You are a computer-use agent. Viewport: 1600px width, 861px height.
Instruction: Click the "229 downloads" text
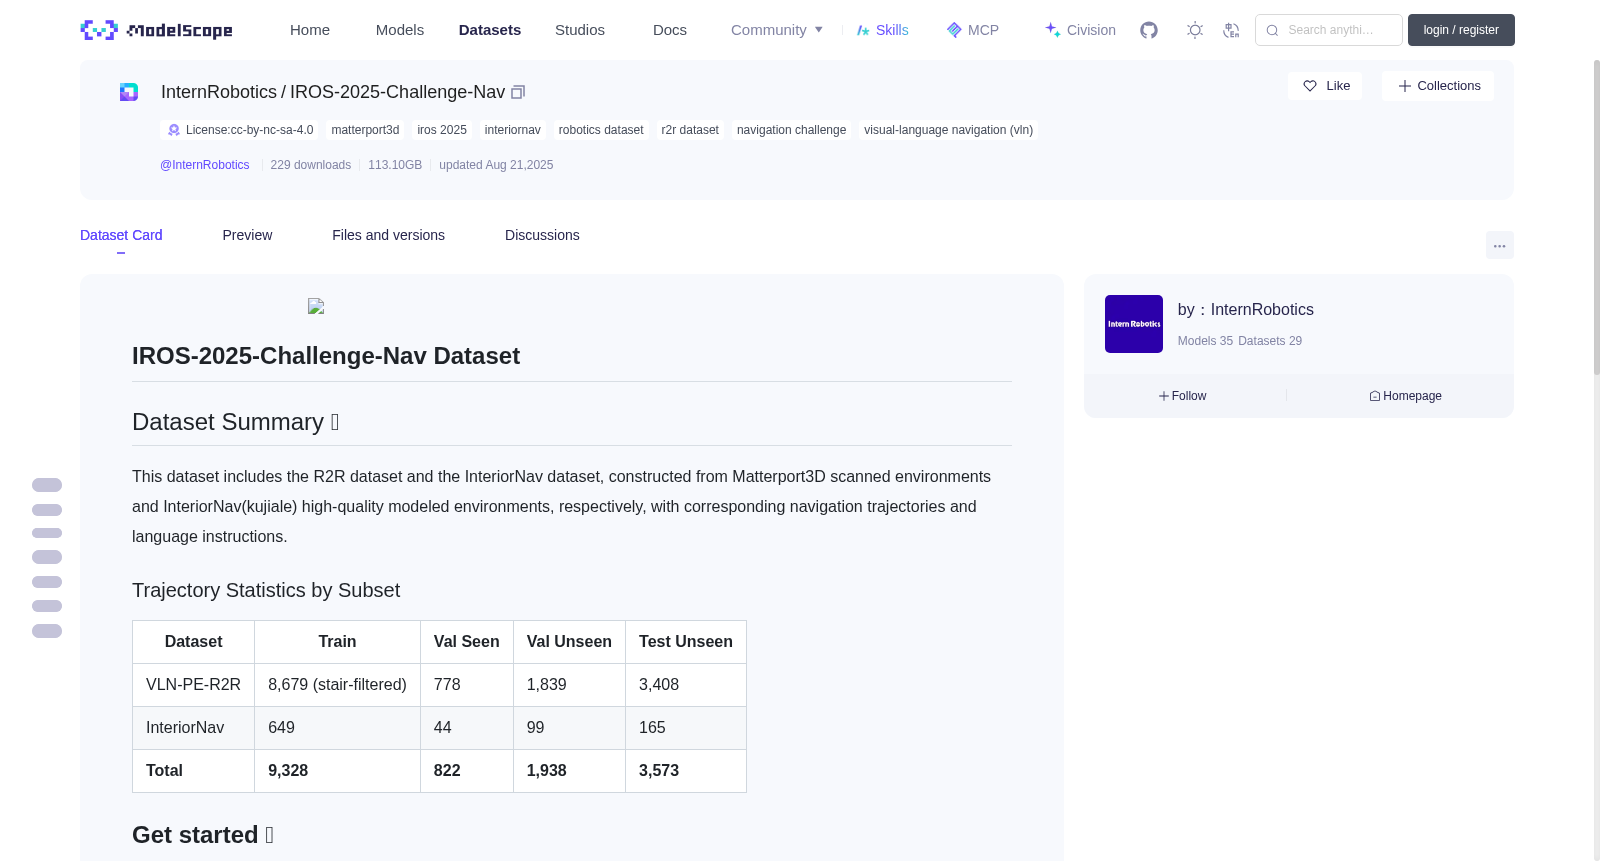pyautogui.click(x=311, y=165)
